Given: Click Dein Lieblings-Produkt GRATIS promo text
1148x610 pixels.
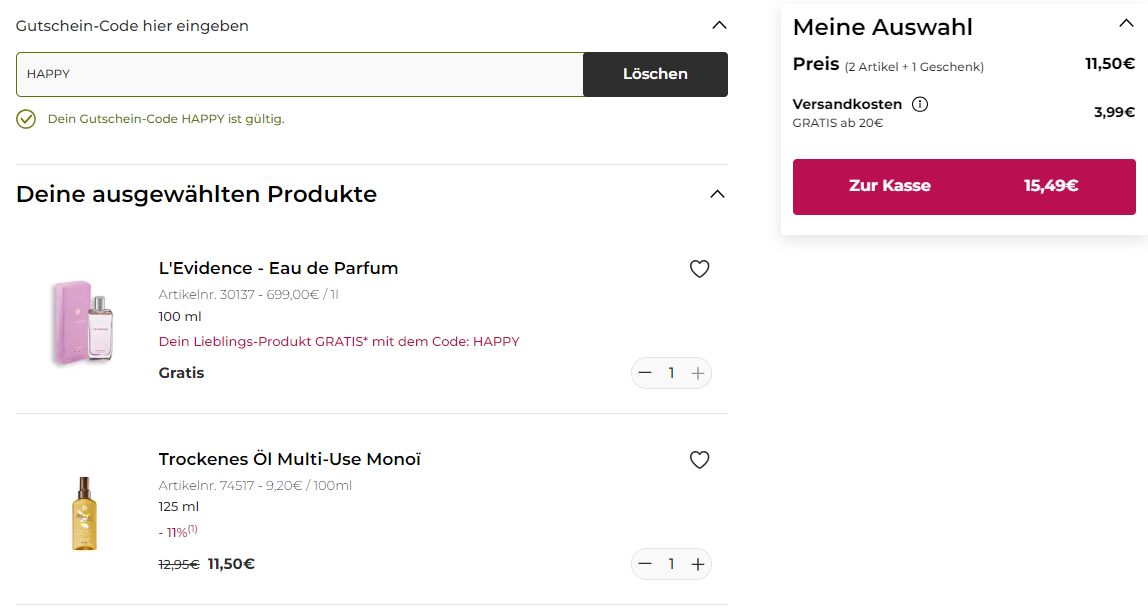Looking at the screenshot, I should pyautogui.click(x=339, y=341).
